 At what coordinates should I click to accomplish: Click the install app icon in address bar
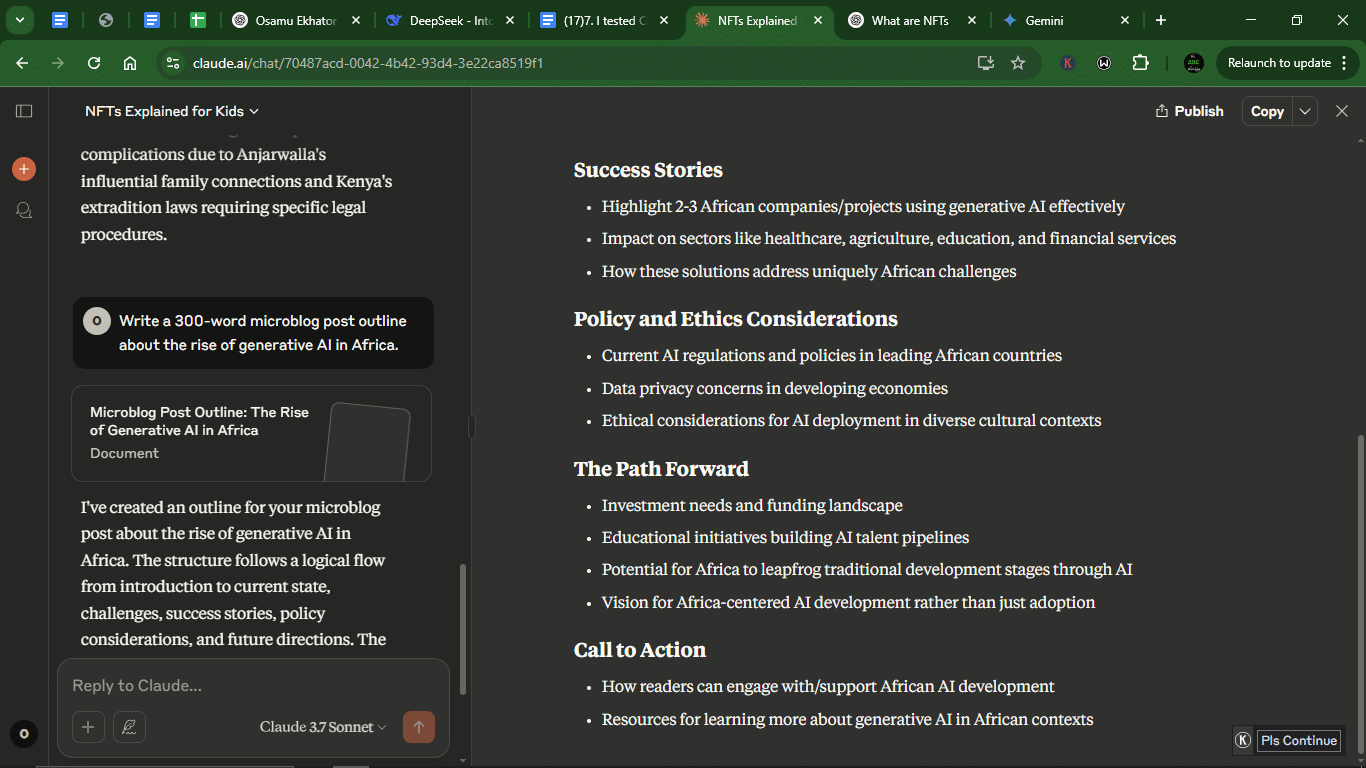click(x=986, y=63)
